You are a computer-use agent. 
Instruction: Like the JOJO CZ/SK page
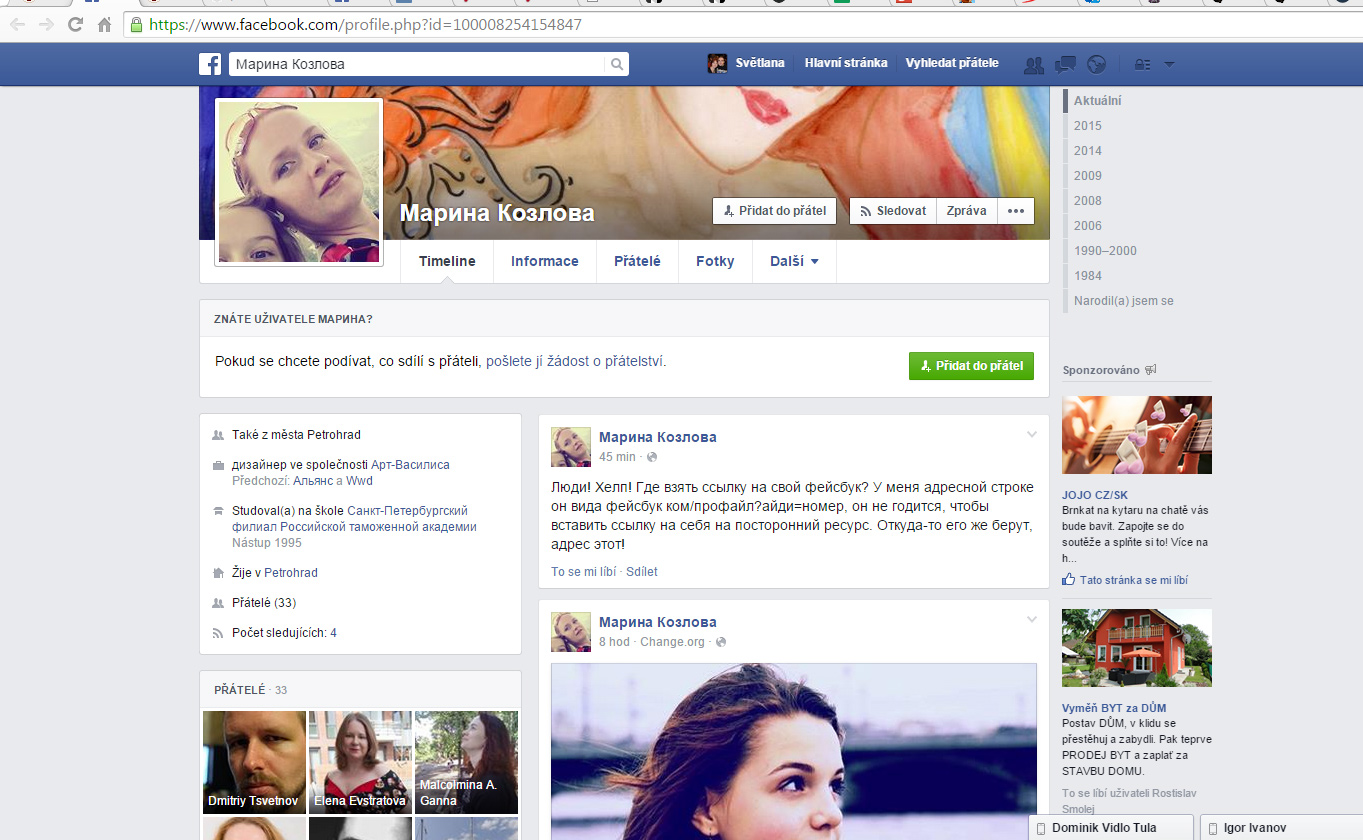pyautogui.click(x=1125, y=580)
